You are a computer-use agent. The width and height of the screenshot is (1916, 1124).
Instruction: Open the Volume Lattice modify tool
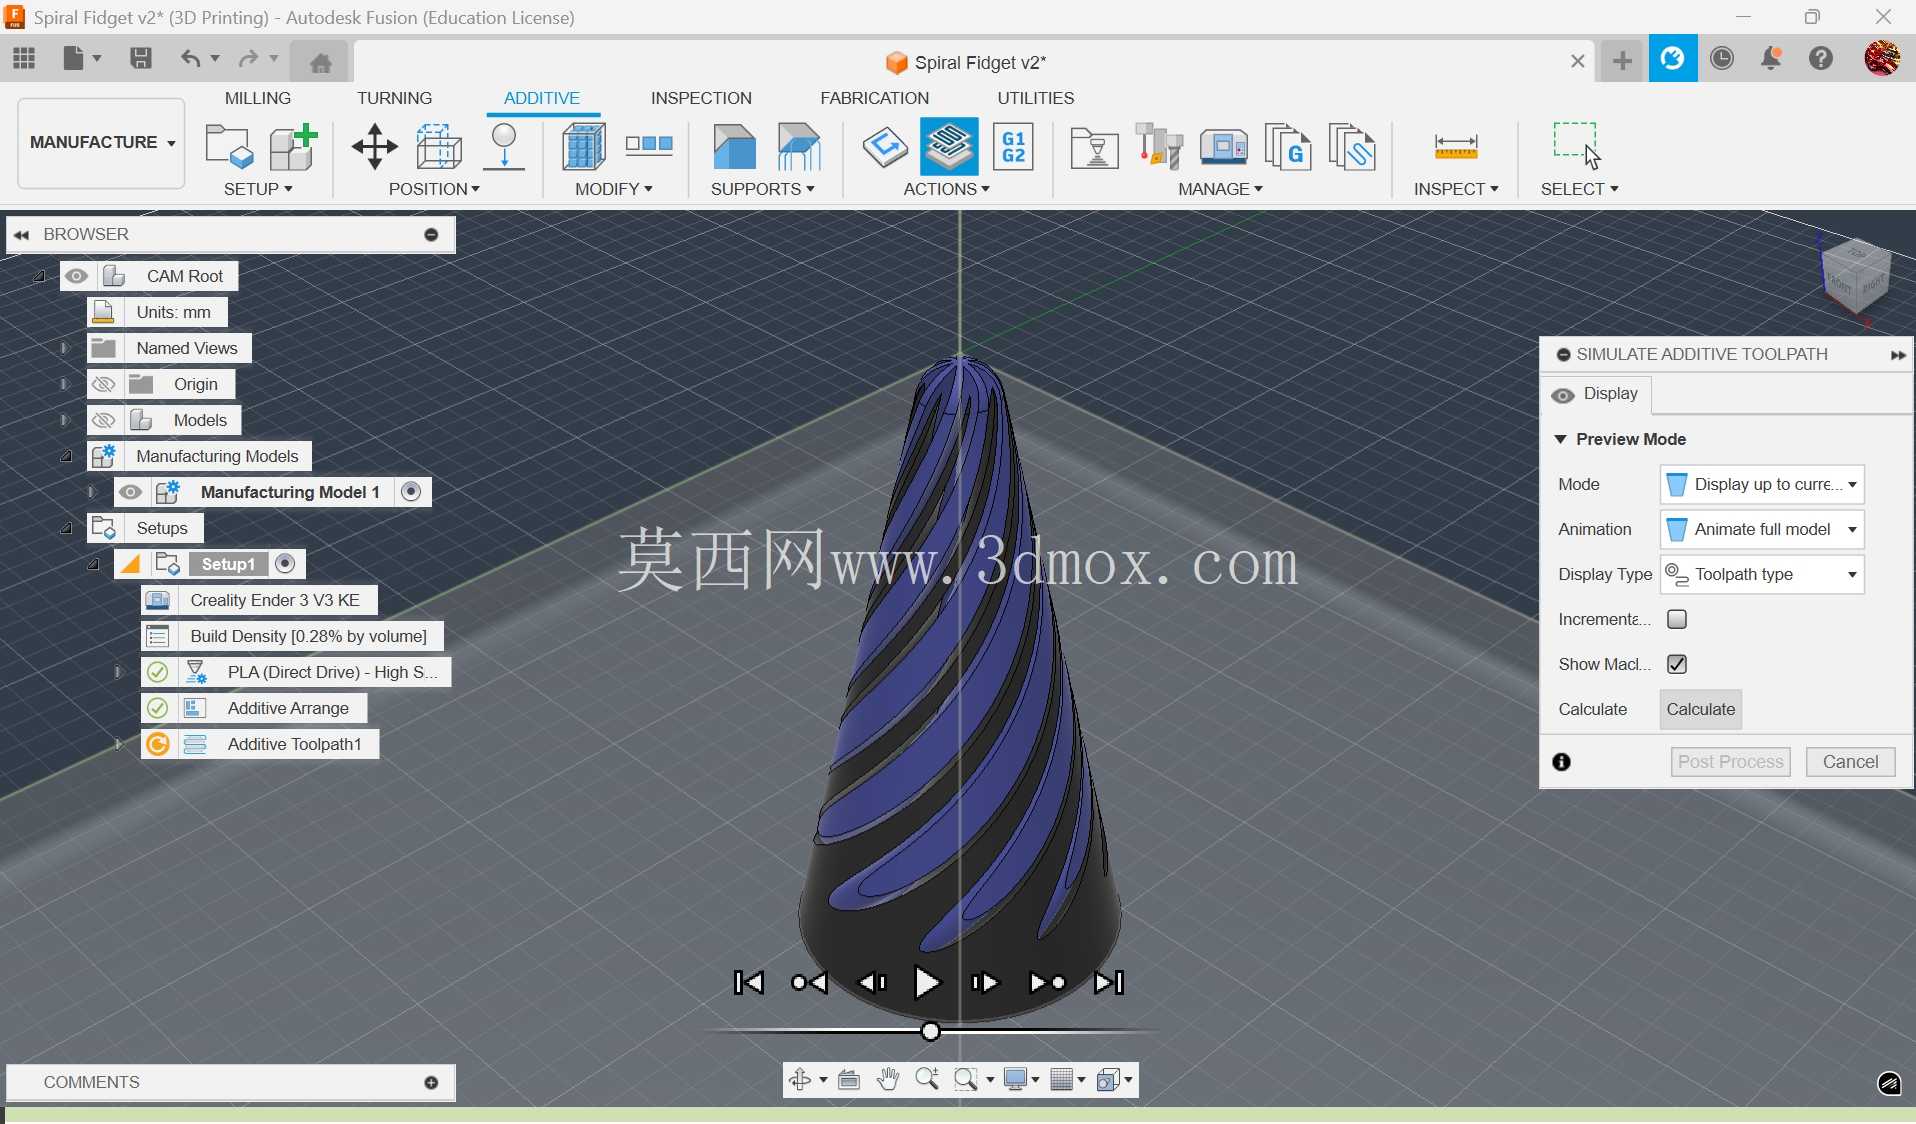pos(583,146)
